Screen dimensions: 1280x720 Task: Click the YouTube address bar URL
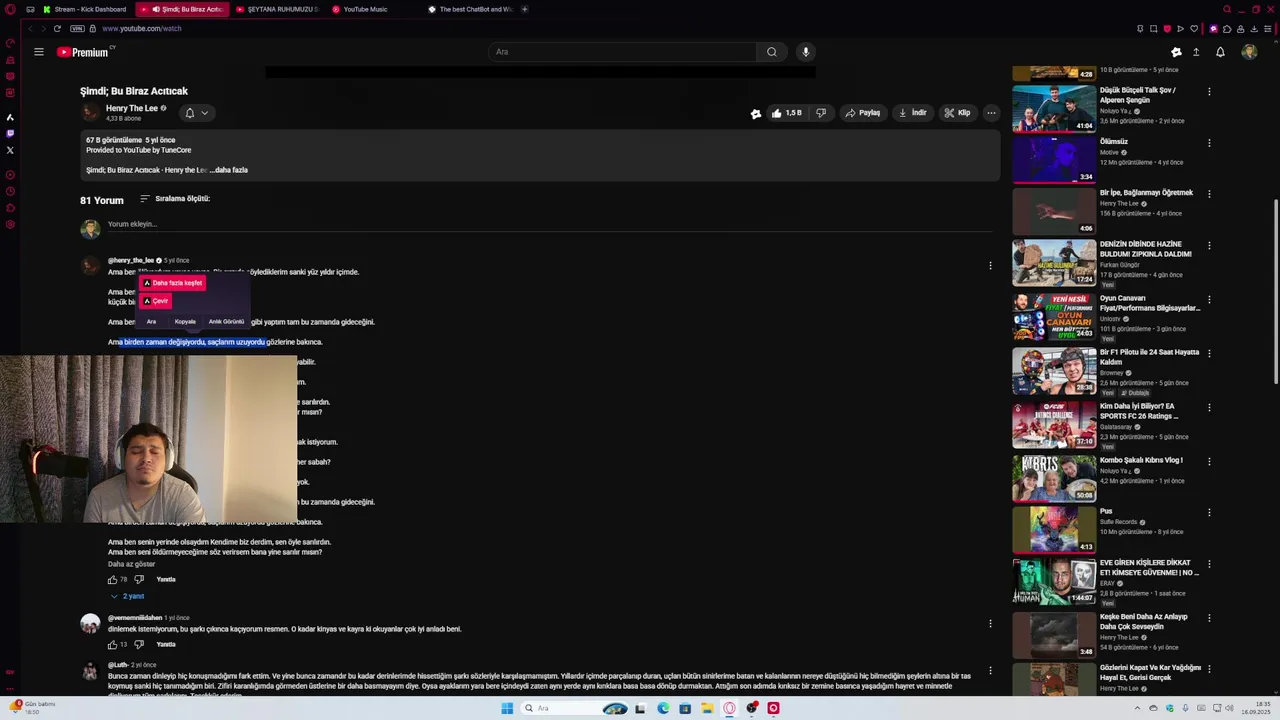point(141,28)
